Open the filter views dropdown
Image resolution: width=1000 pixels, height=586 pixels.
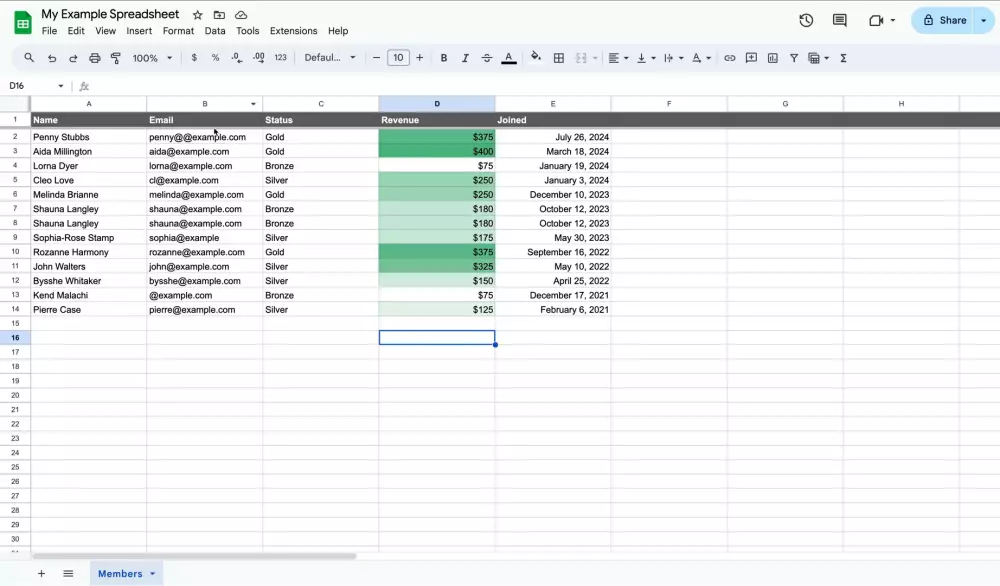(x=818, y=58)
